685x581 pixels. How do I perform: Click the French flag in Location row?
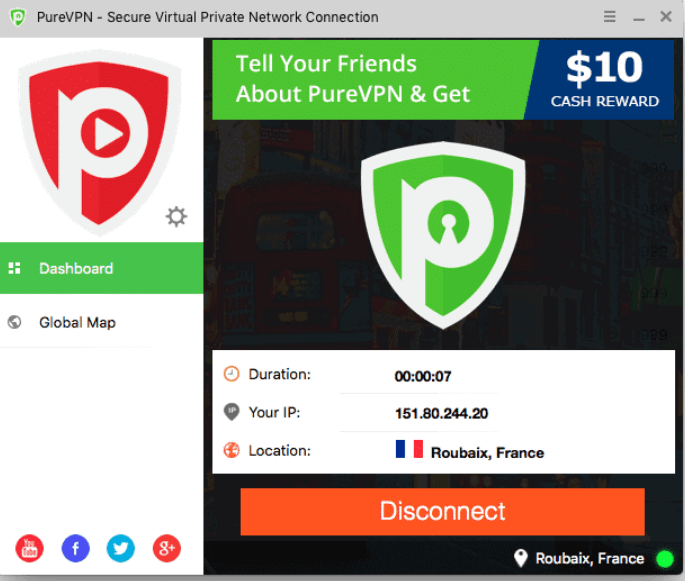[x=409, y=449]
